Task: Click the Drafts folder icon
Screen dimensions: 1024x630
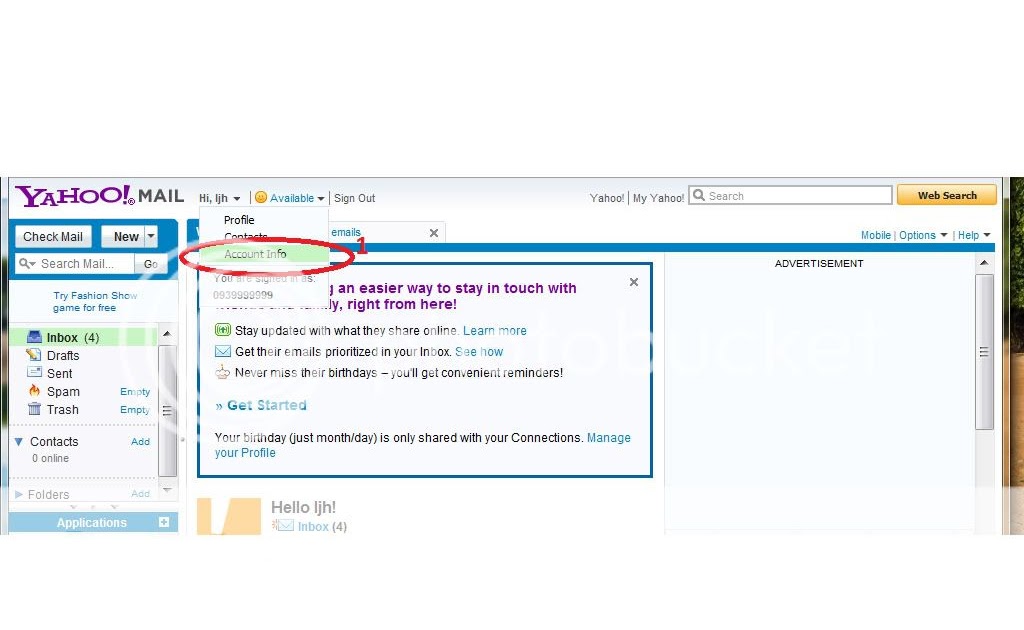Action: coord(34,355)
